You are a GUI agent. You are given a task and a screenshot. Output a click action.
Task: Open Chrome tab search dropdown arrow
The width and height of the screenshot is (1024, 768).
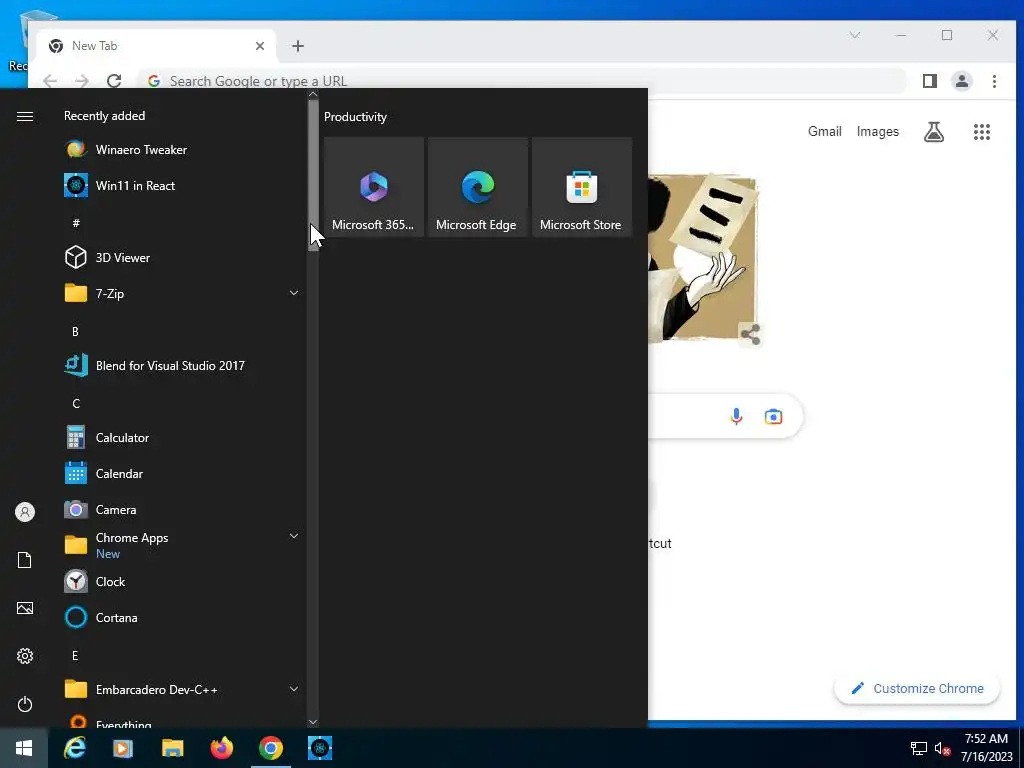coord(855,35)
